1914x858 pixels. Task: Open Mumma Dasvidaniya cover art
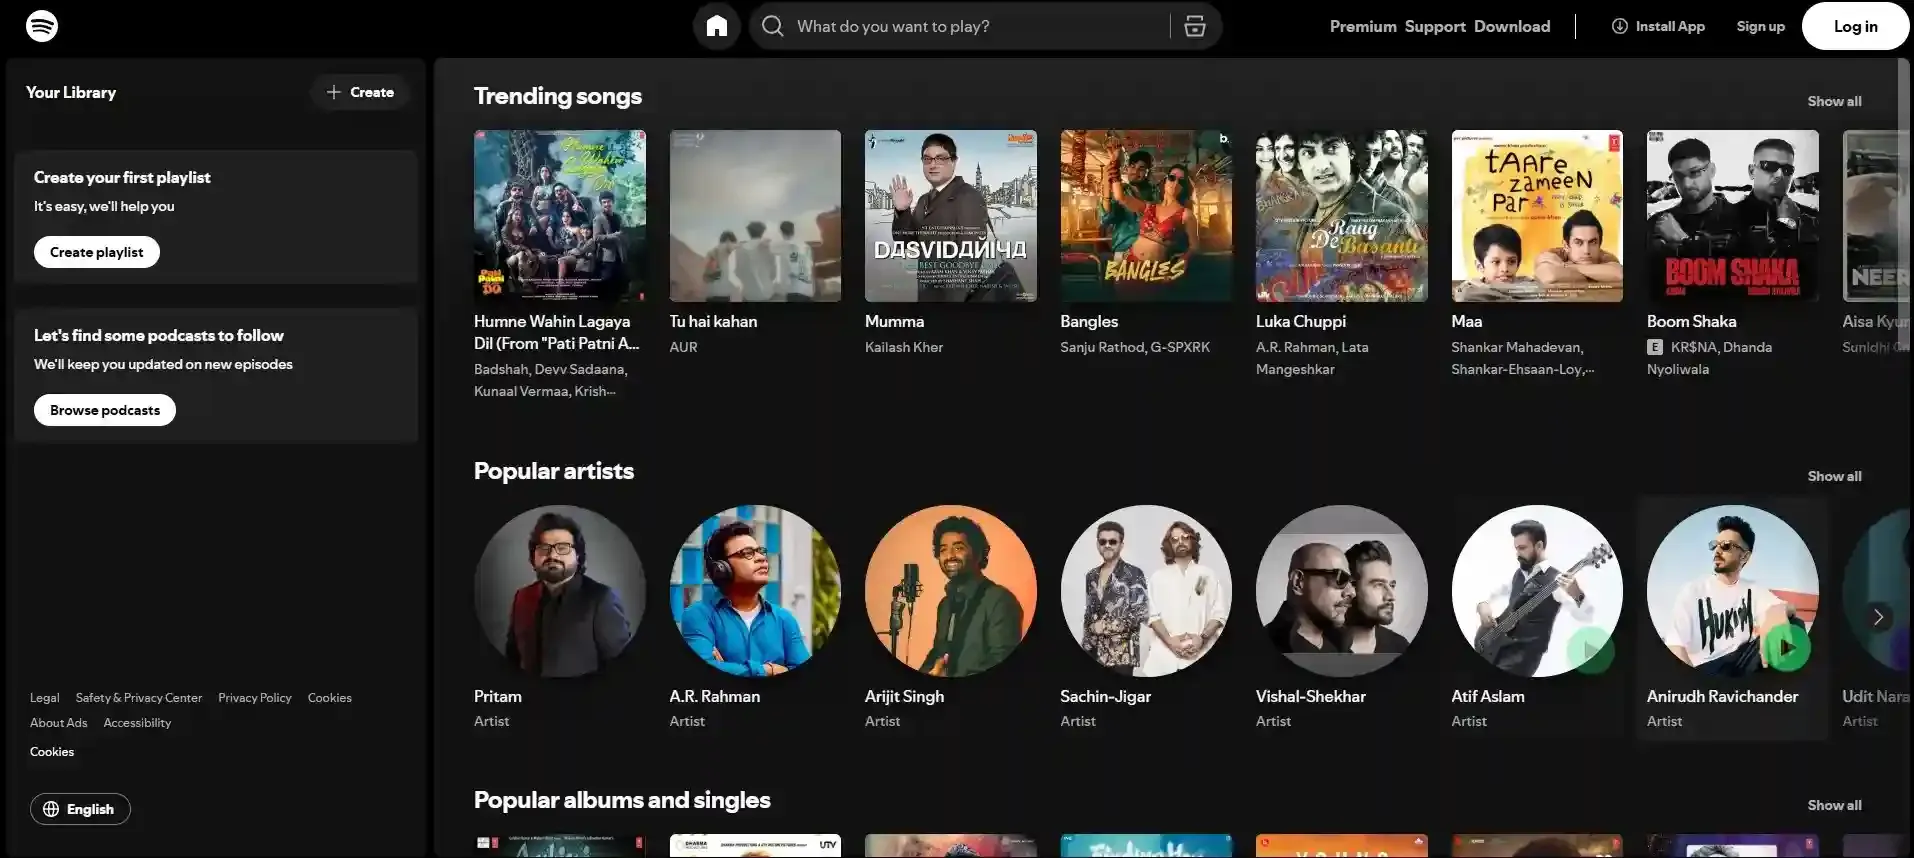click(x=950, y=216)
